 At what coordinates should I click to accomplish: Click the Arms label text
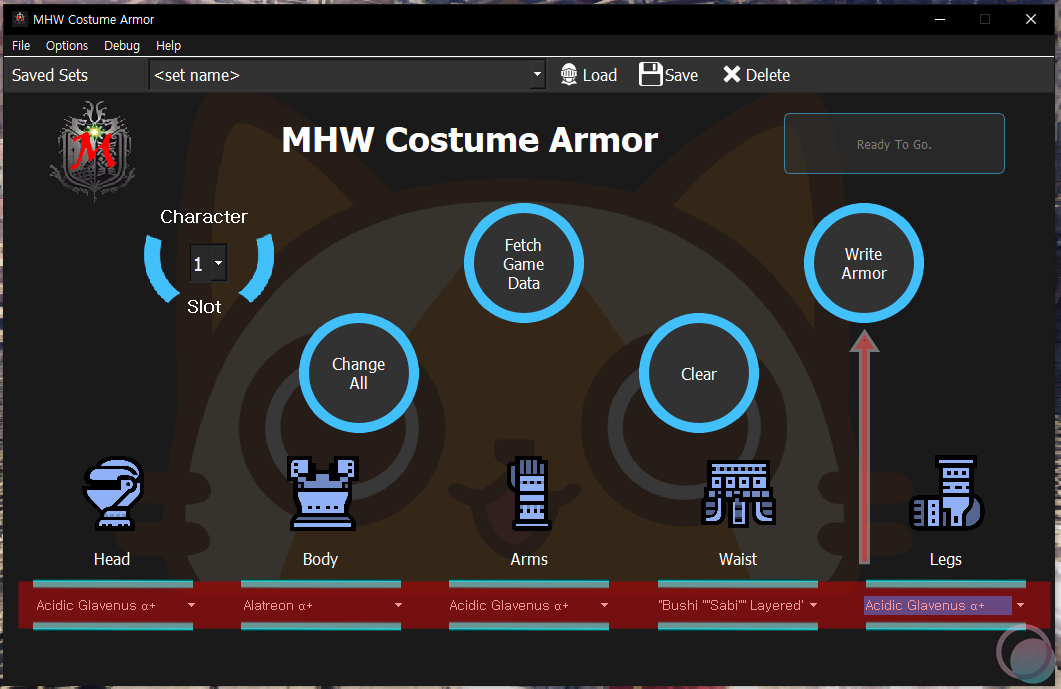coord(529,559)
